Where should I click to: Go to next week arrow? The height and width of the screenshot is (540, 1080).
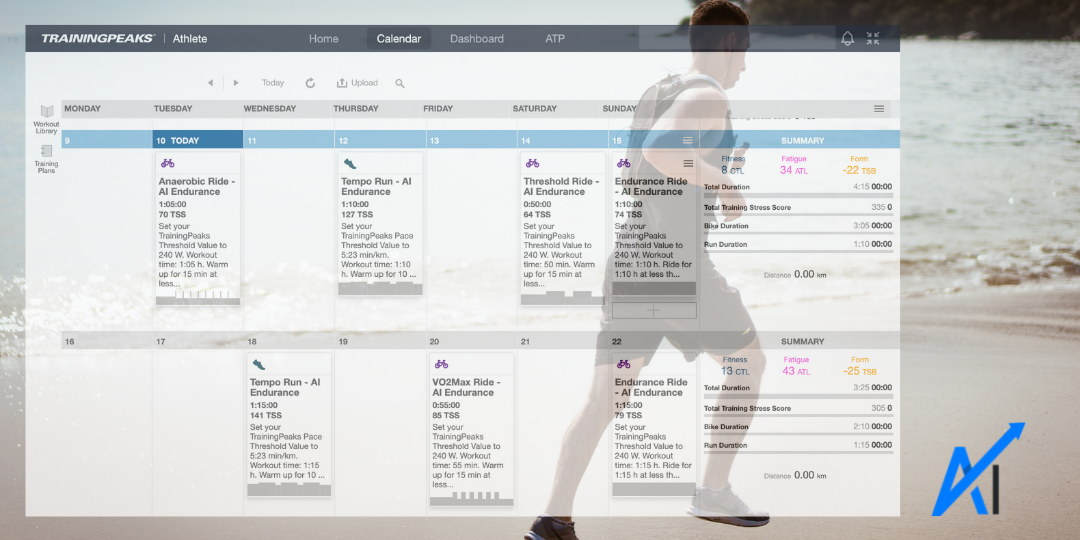pos(236,83)
